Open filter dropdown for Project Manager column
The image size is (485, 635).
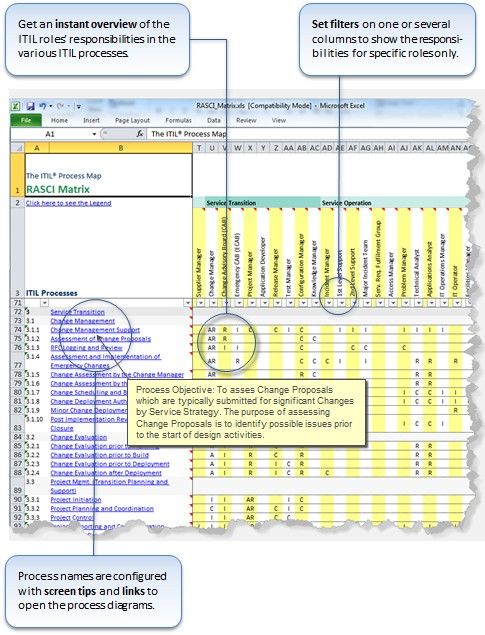251,303
